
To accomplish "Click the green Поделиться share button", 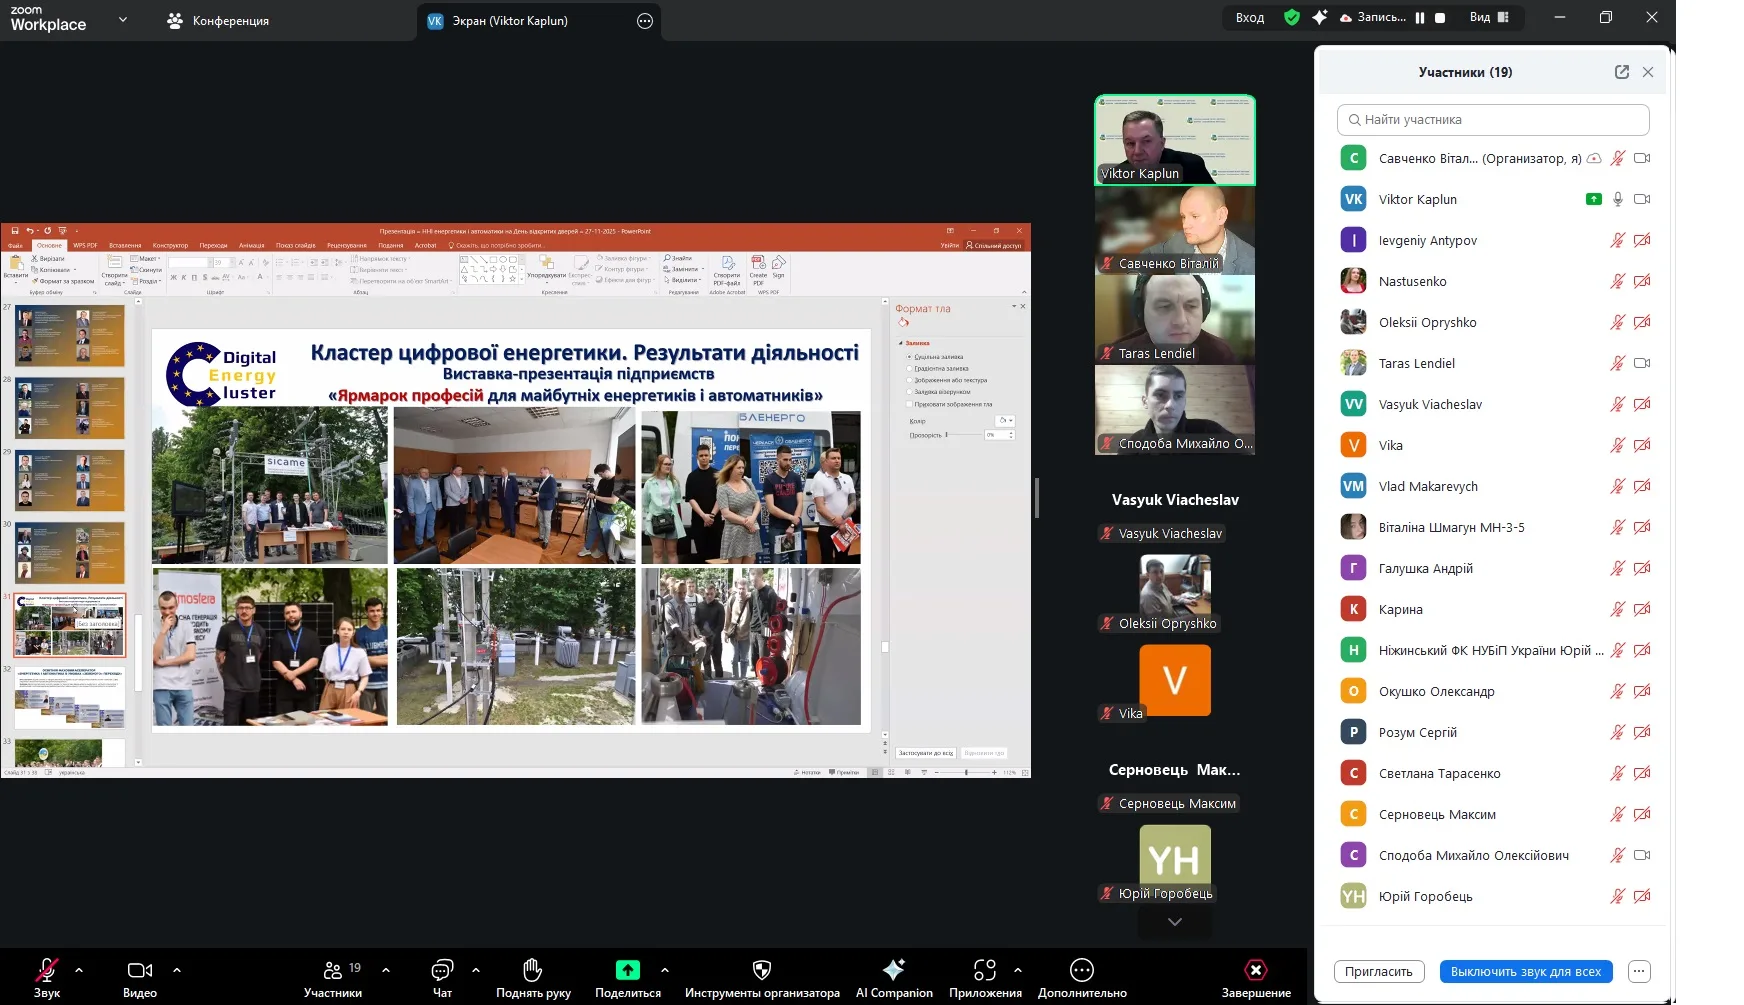I will (x=627, y=976).
